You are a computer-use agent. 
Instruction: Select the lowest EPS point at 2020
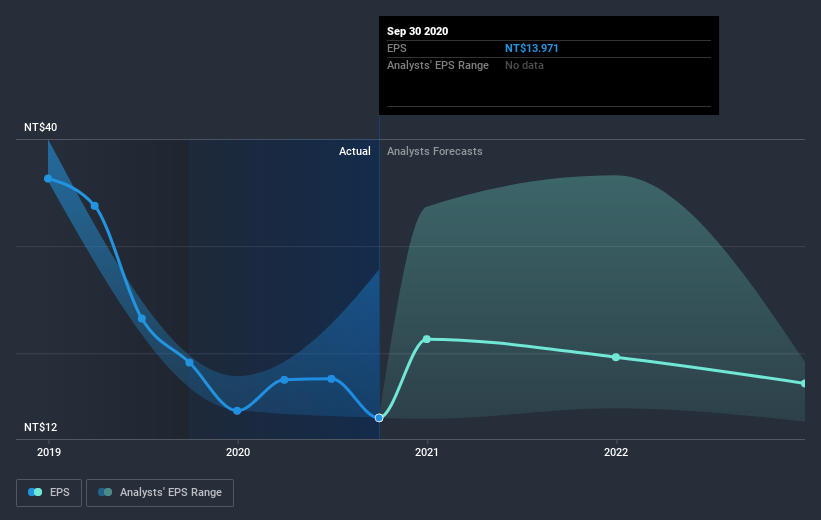tap(237, 411)
